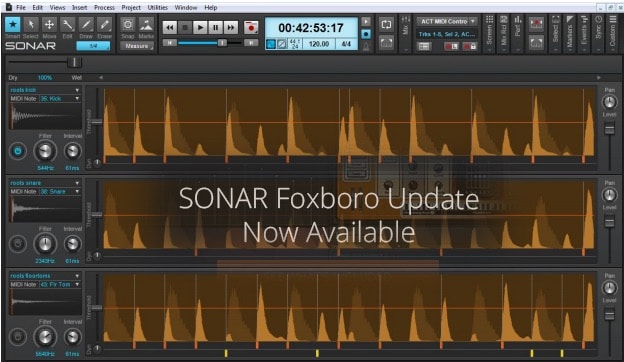Choose the Move tool

pos(49,25)
